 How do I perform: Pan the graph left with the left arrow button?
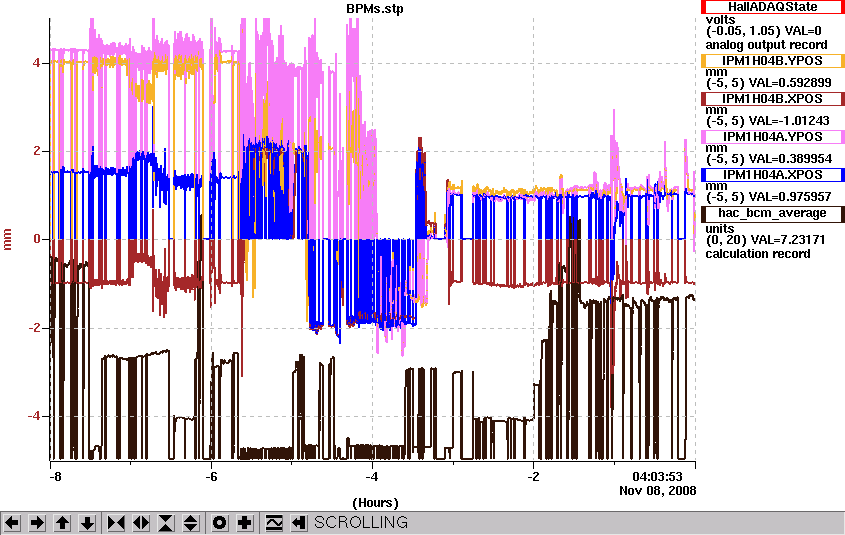12,523
